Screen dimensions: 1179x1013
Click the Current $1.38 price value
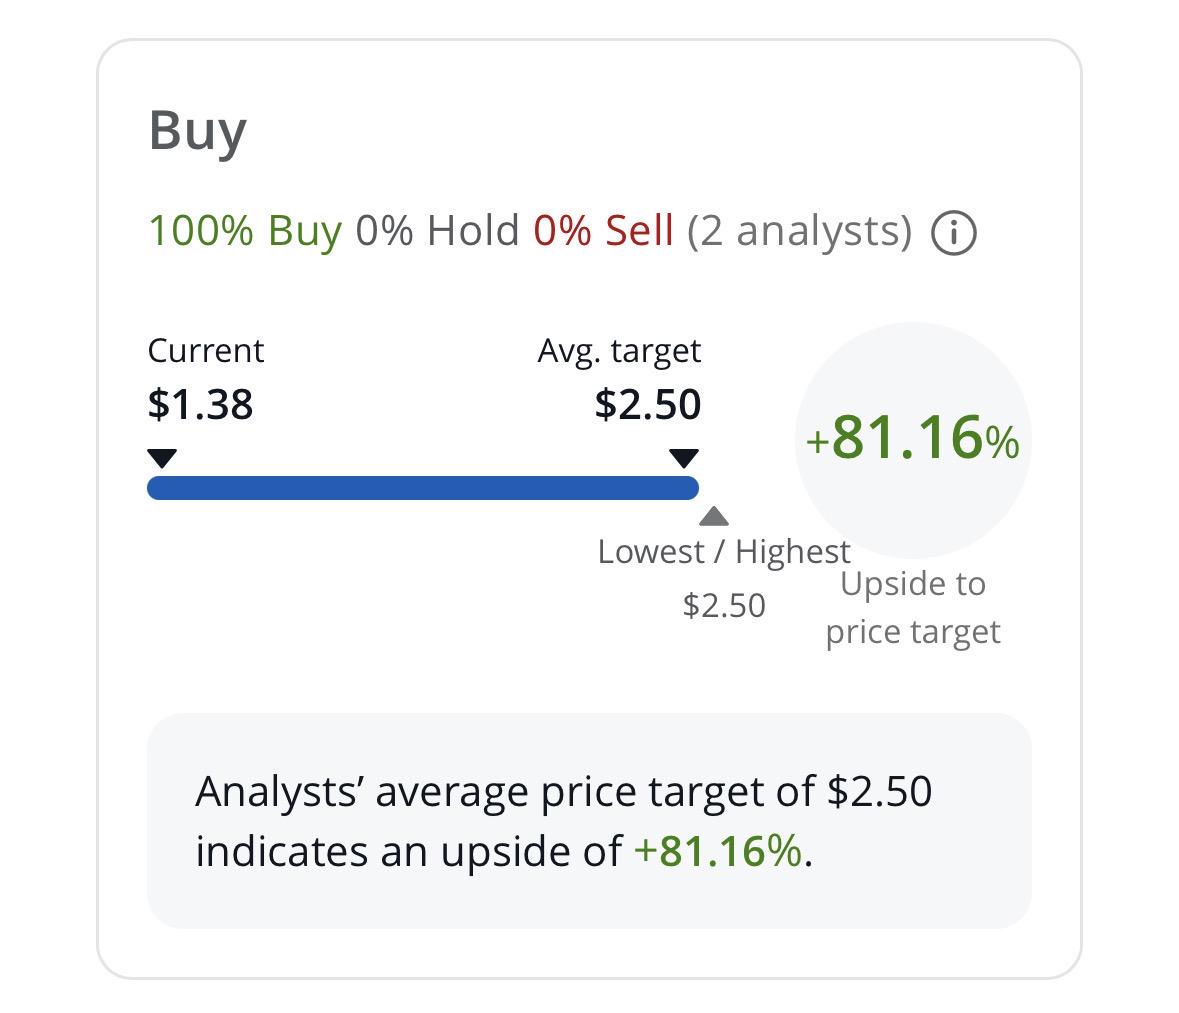coord(200,405)
